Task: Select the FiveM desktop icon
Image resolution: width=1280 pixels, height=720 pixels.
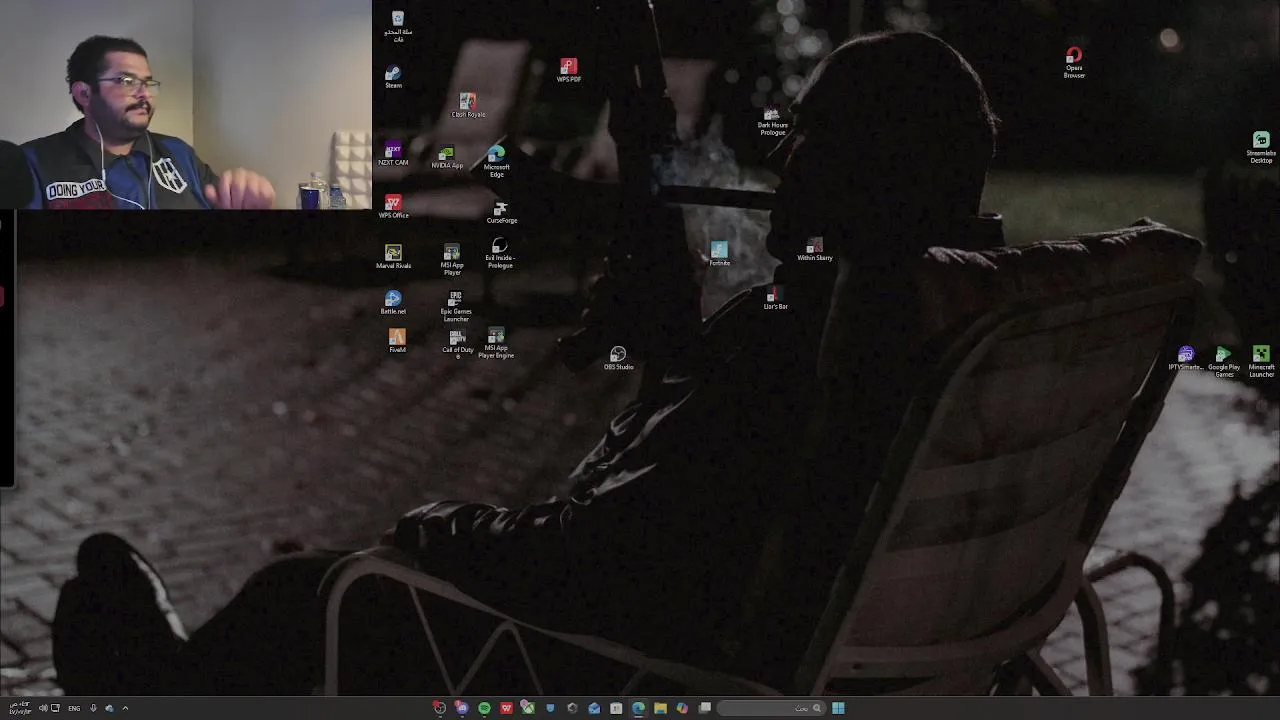Action: coord(397,341)
